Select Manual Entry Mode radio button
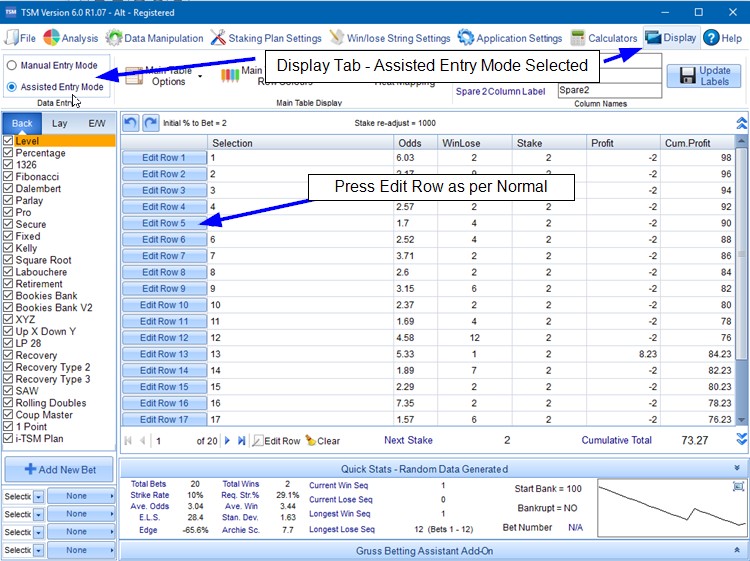 11,66
